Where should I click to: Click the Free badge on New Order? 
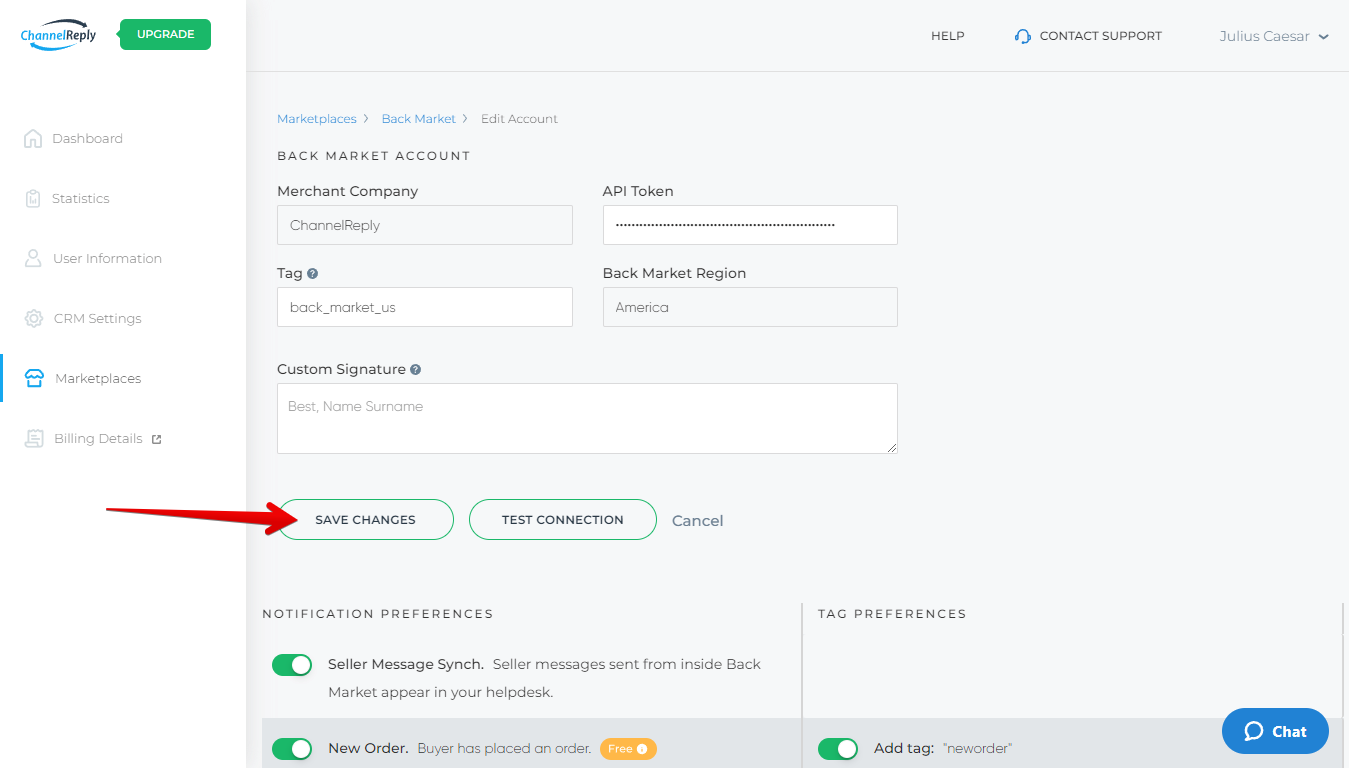coord(628,749)
